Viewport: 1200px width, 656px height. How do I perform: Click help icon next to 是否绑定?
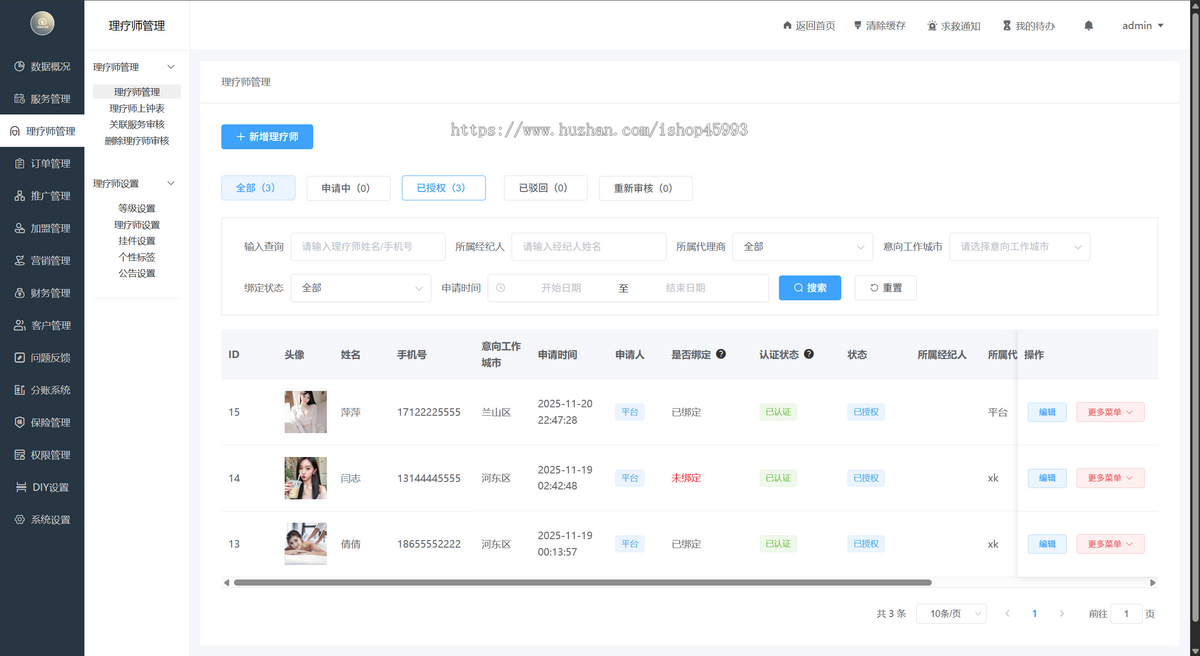coord(721,354)
